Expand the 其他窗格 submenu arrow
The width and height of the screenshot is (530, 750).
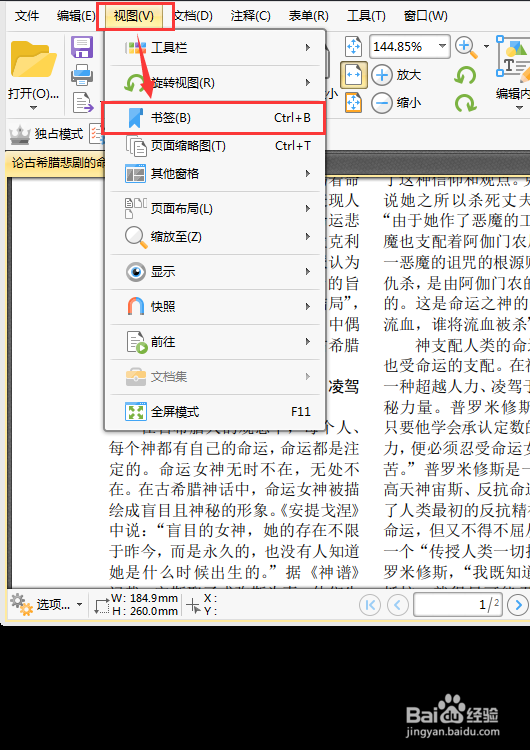point(308,174)
